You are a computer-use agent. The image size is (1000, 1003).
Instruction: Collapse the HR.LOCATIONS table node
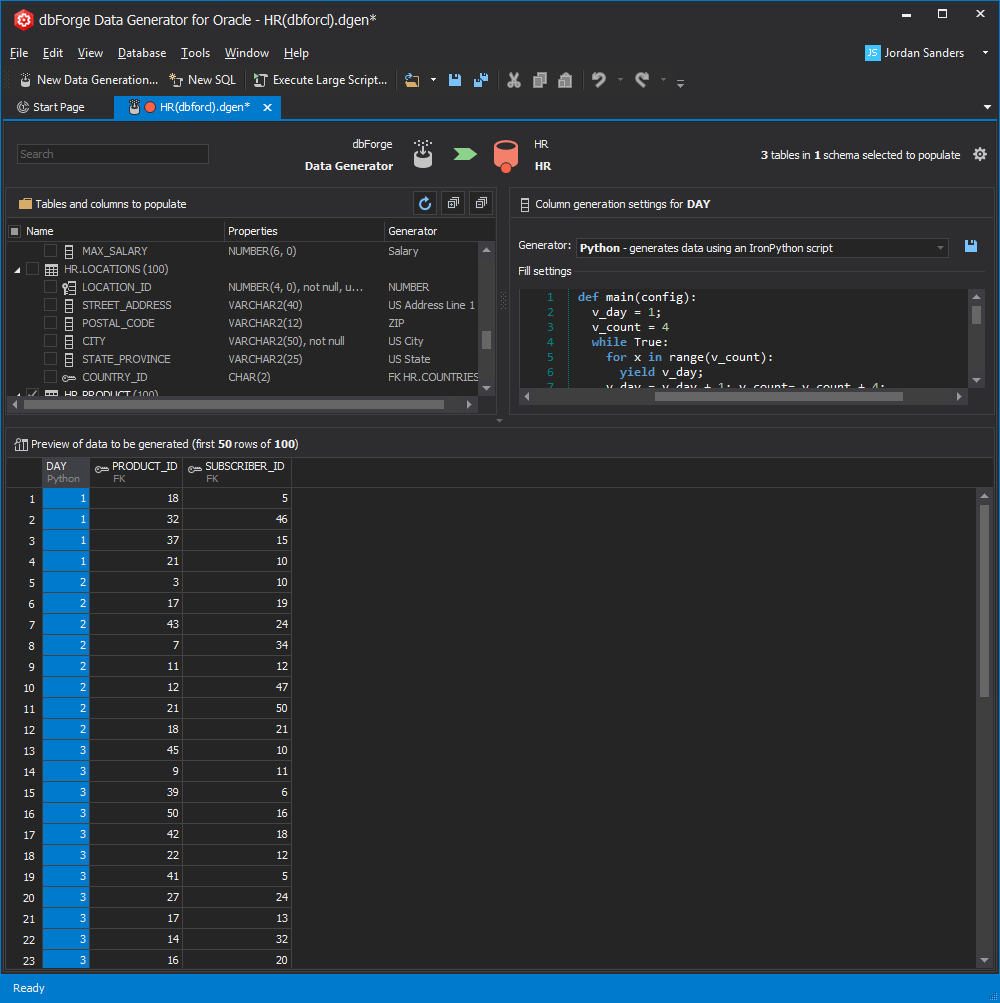(17, 270)
